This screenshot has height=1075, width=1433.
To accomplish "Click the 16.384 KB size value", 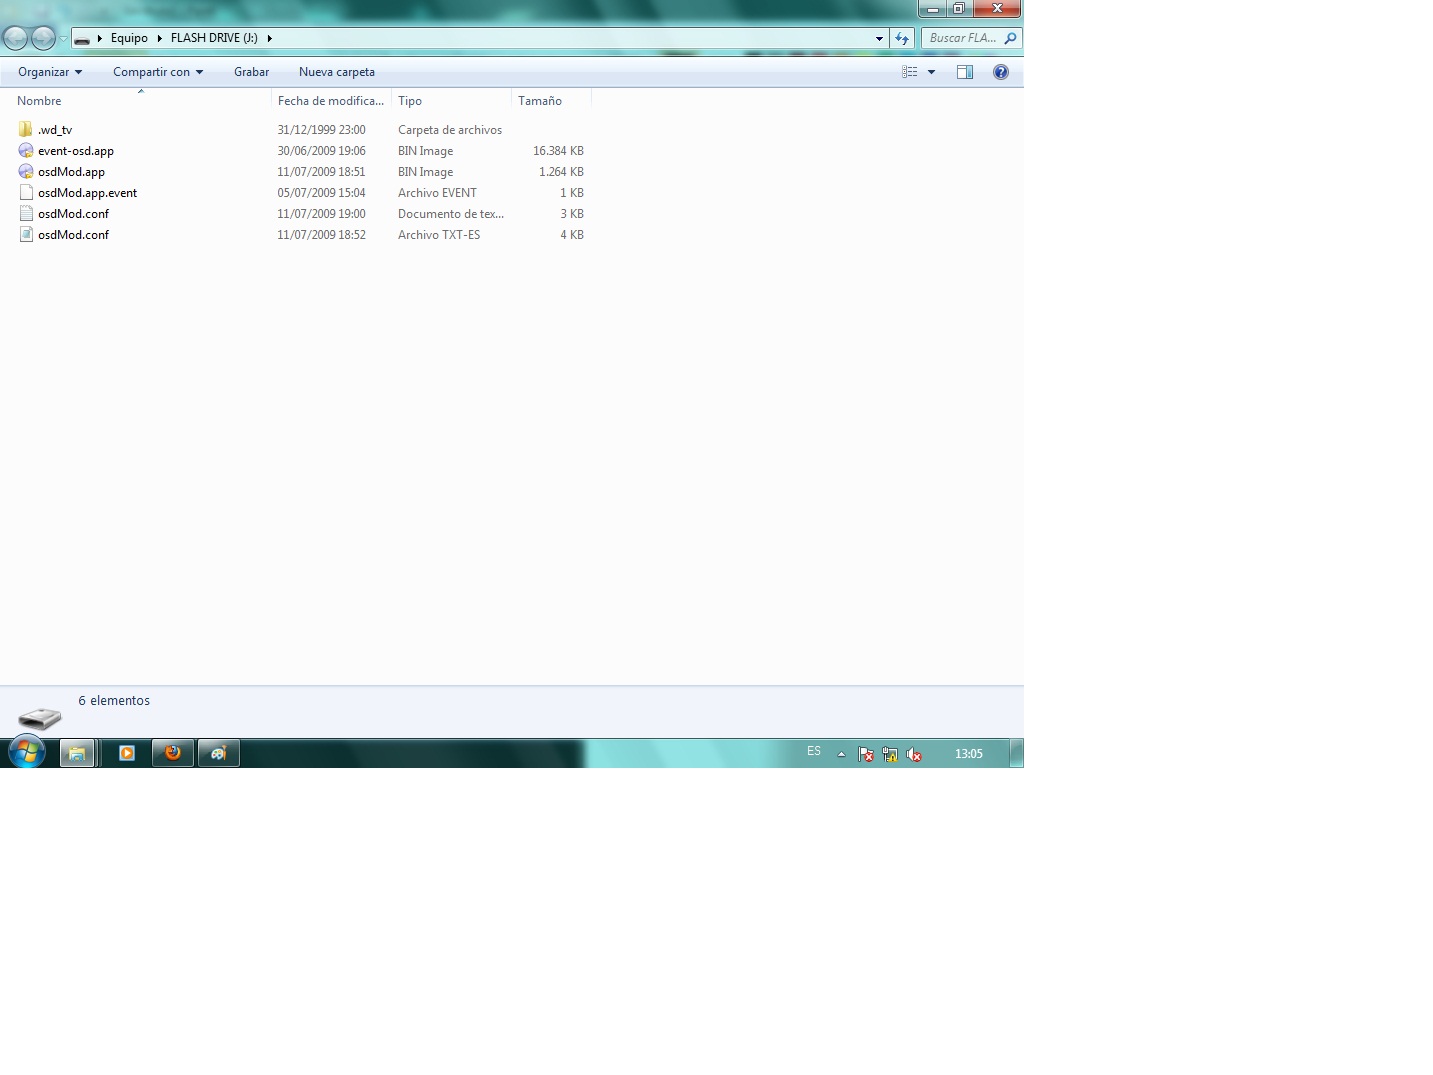I will point(558,151).
